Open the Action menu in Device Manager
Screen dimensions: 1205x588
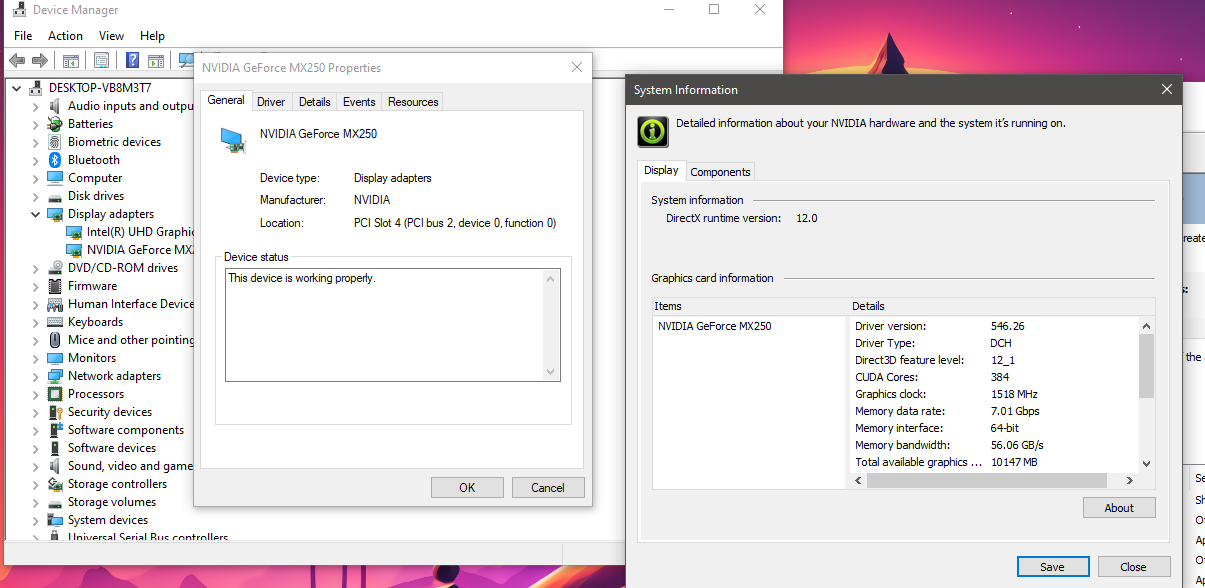coord(66,36)
